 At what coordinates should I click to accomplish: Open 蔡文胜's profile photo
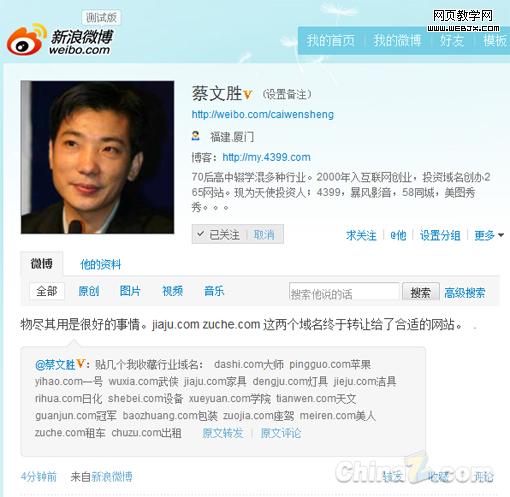tap(97, 157)
